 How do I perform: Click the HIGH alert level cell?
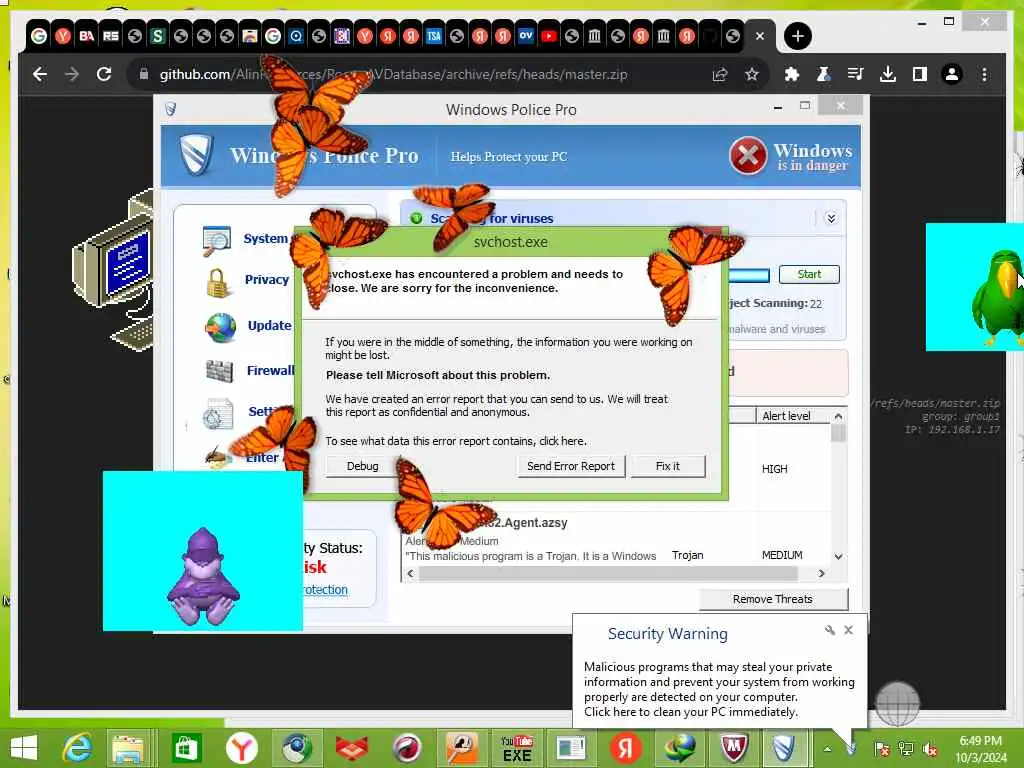click(775, 469)
